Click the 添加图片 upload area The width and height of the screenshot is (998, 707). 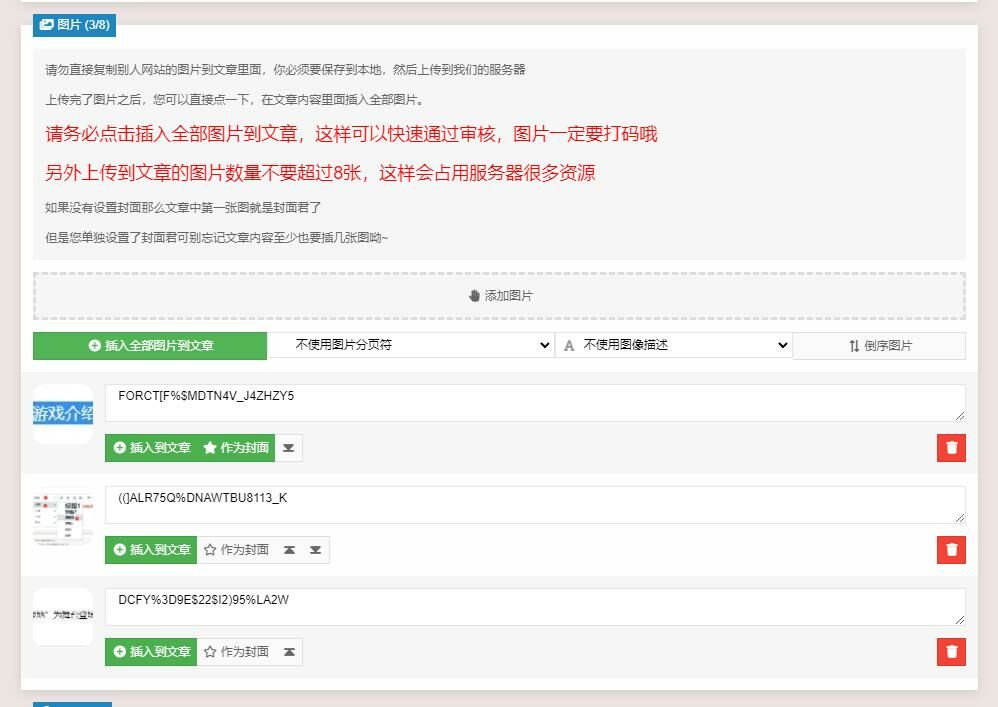coord(499,296)
